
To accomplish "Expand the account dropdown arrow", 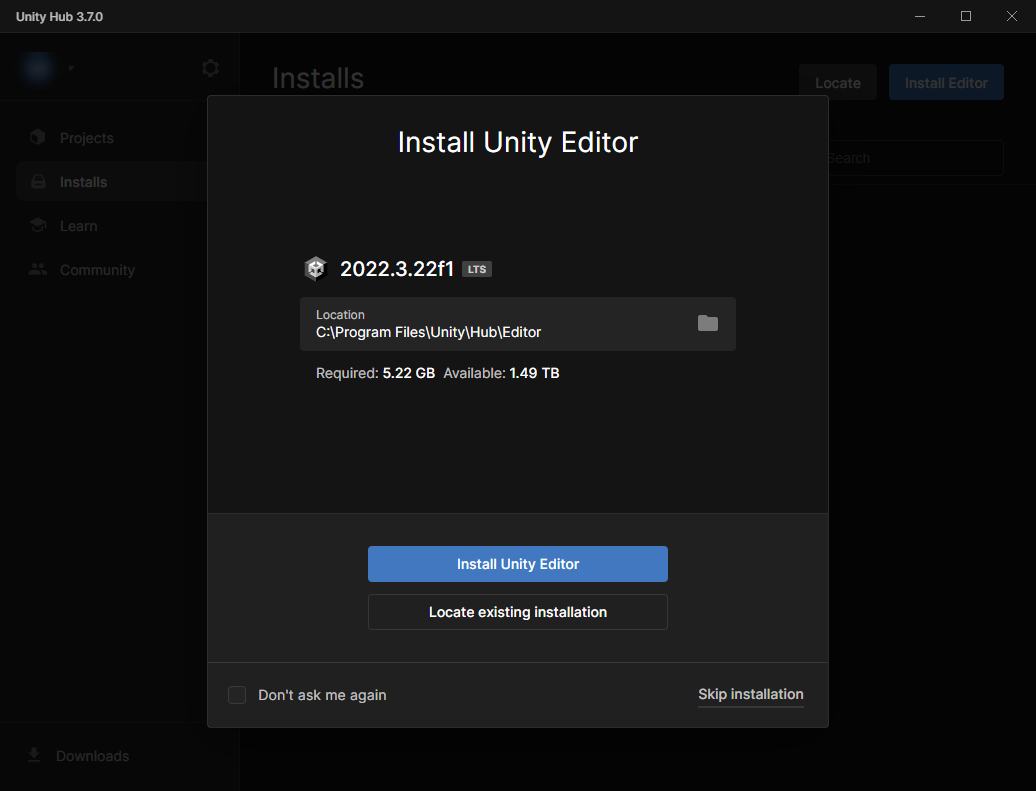I will (x=70, y=69).
